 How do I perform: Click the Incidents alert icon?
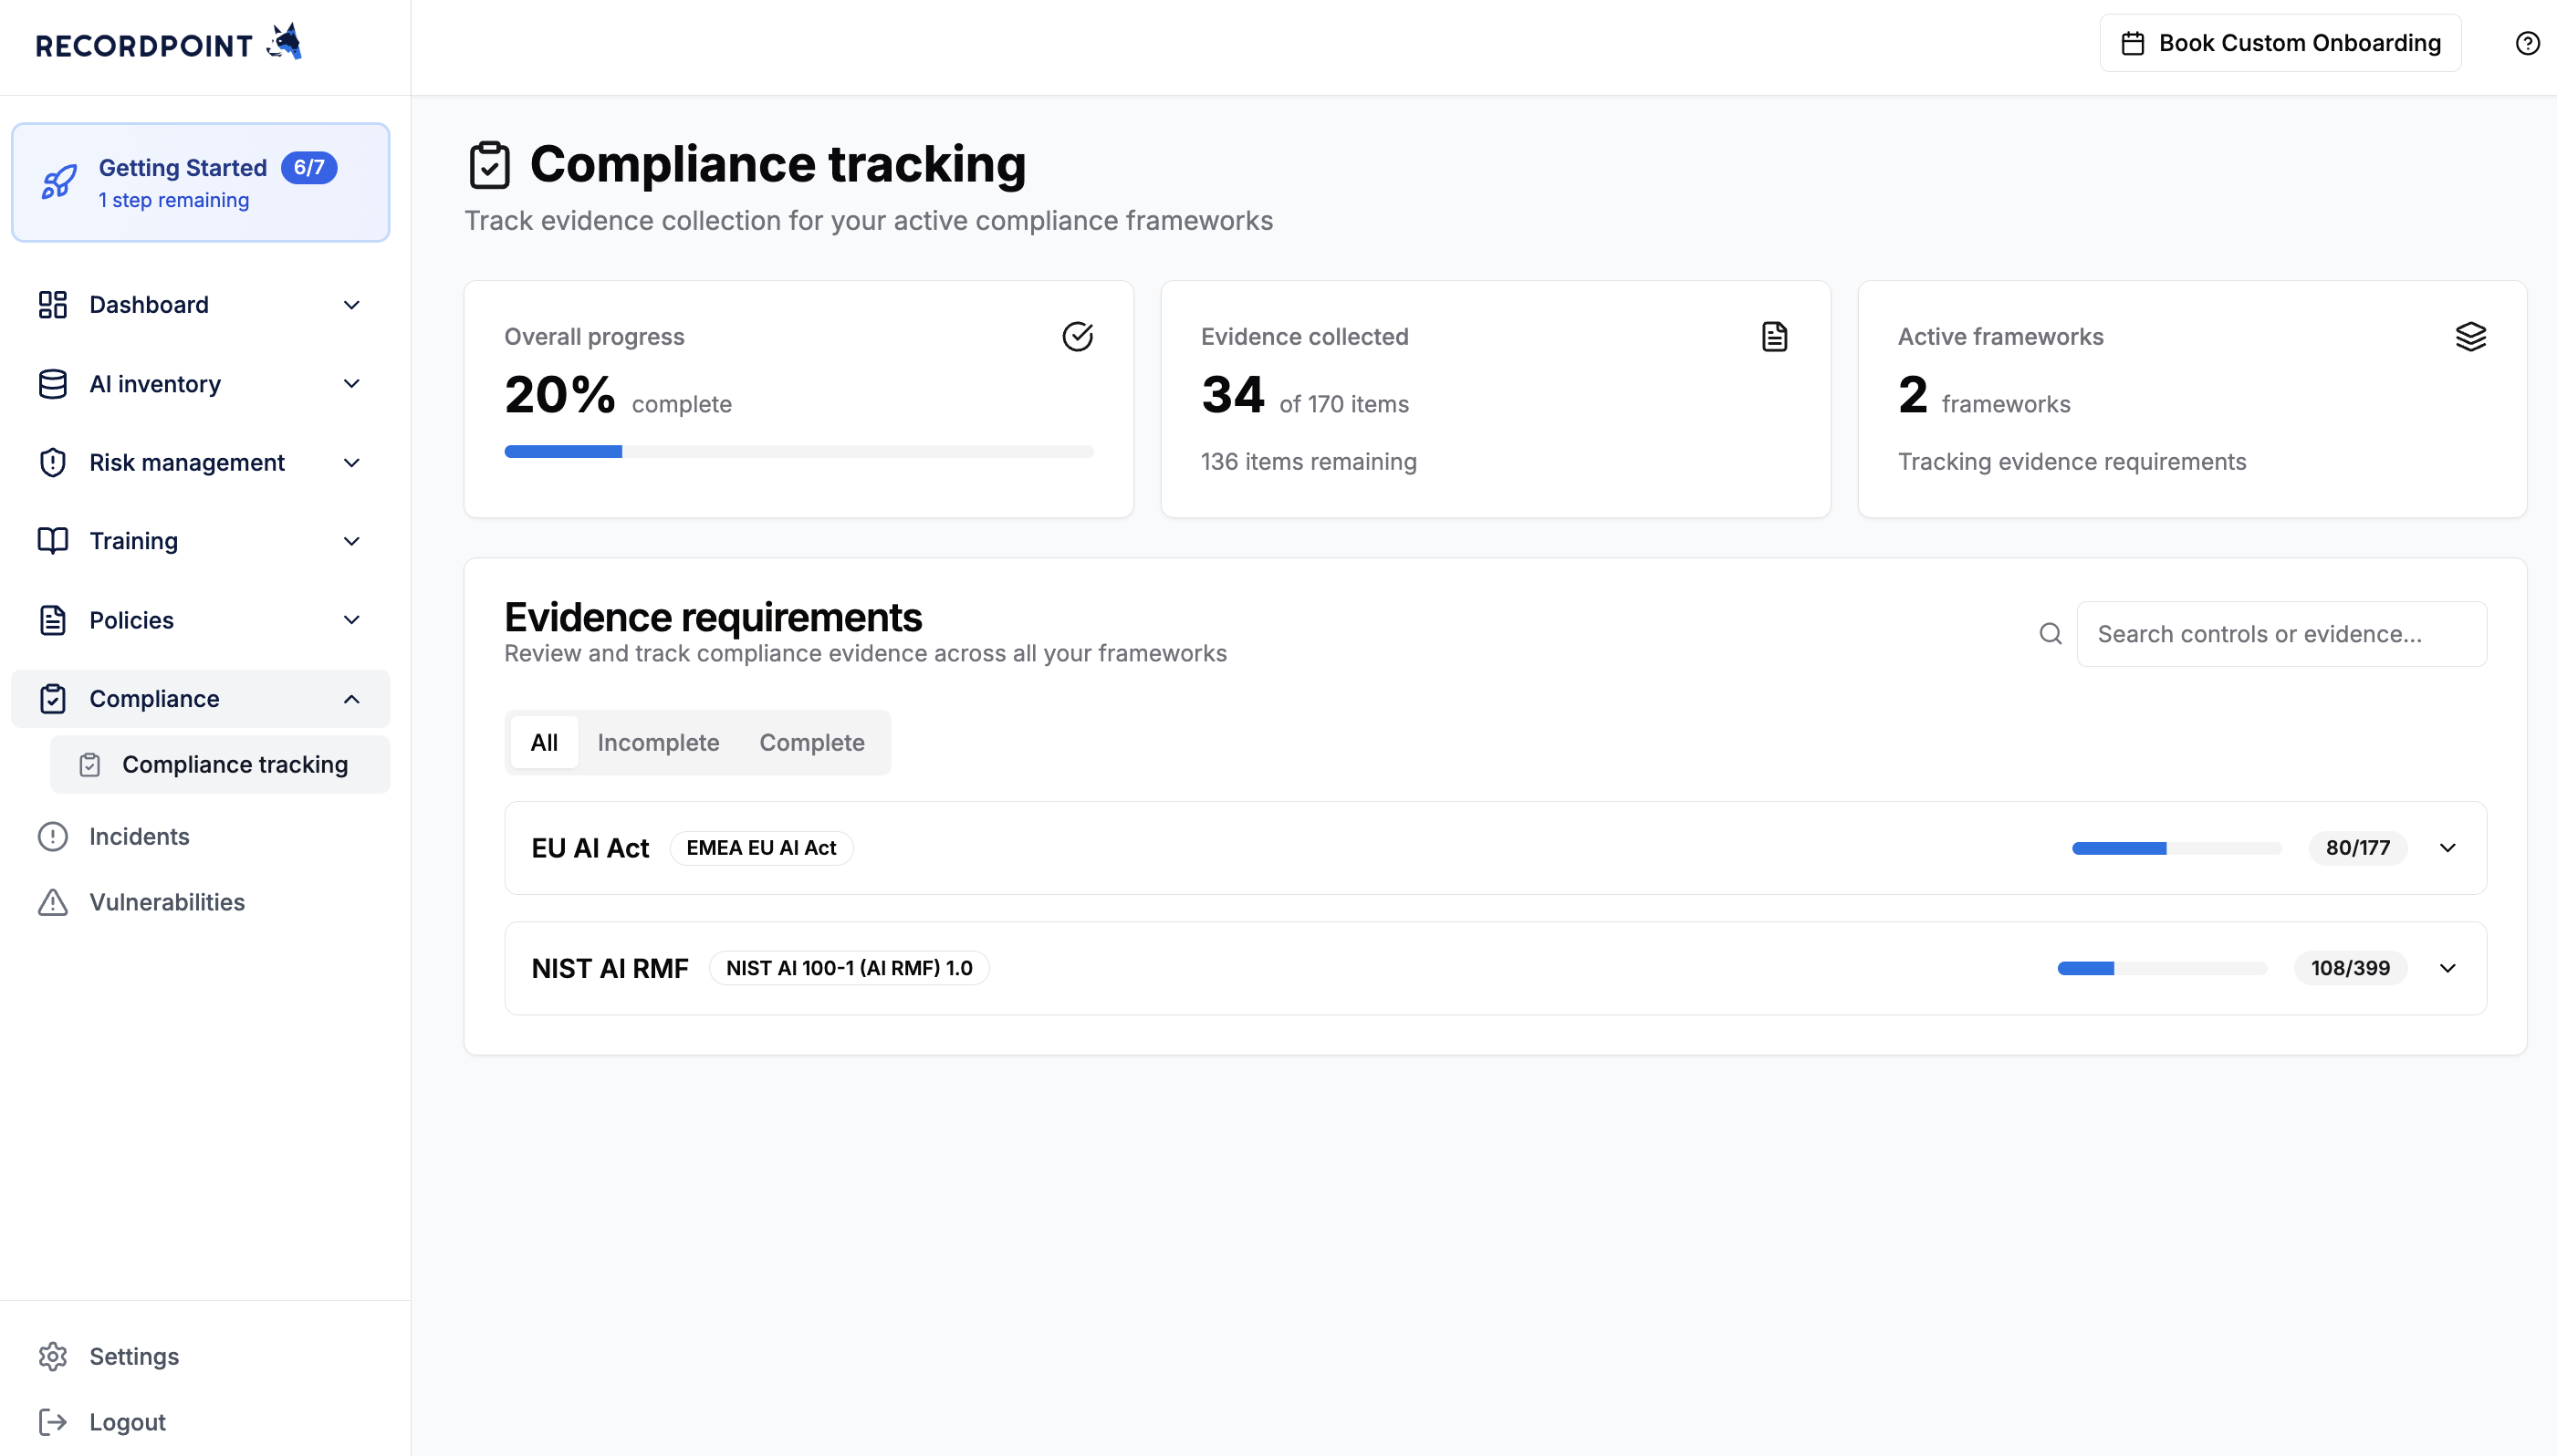point(52,836)
